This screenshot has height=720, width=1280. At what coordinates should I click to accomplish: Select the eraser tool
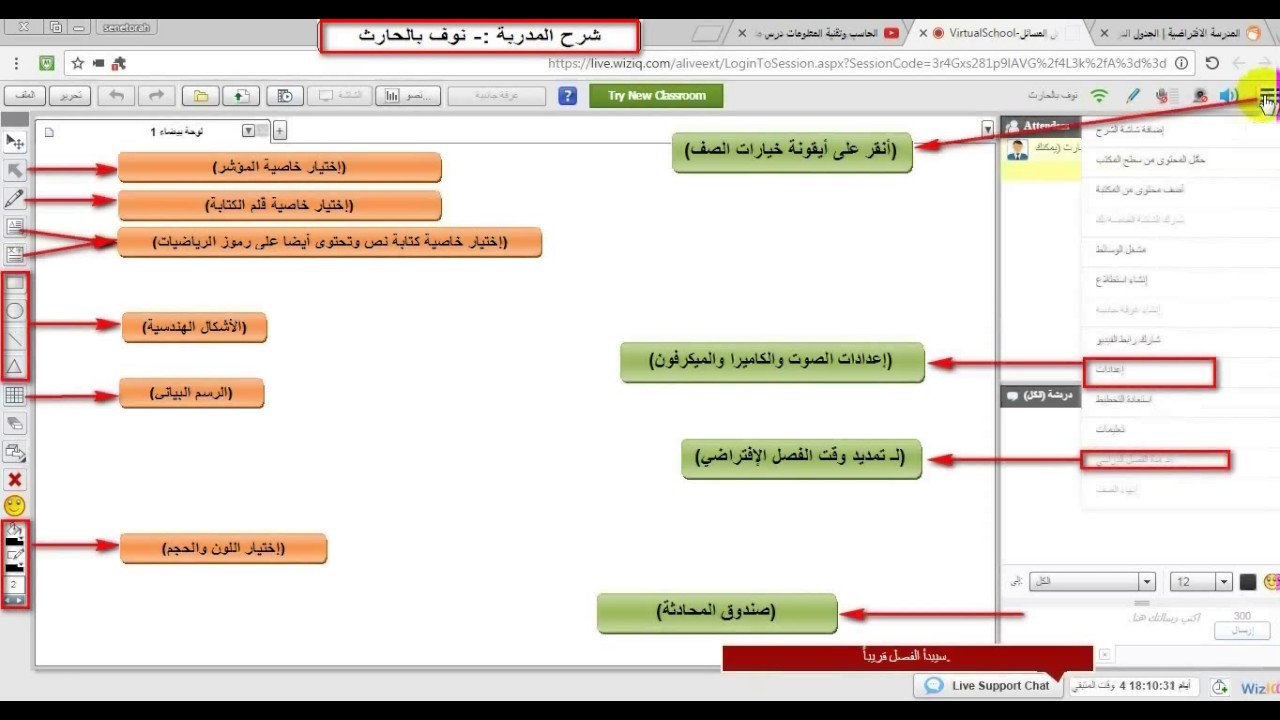coord(15,424)
